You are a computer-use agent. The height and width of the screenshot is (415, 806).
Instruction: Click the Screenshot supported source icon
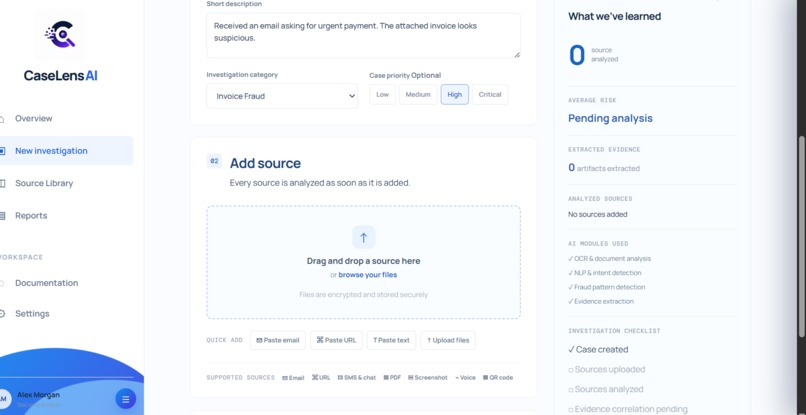point(411,378)
